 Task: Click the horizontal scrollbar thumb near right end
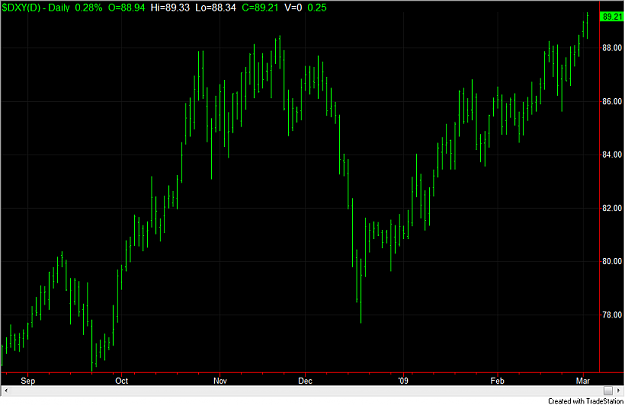608,390
